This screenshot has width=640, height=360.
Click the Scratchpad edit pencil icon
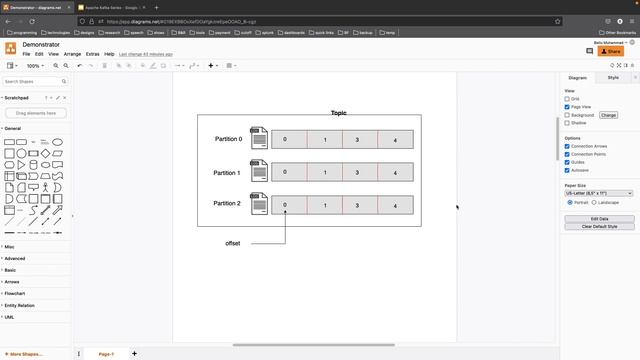[58, 98]
